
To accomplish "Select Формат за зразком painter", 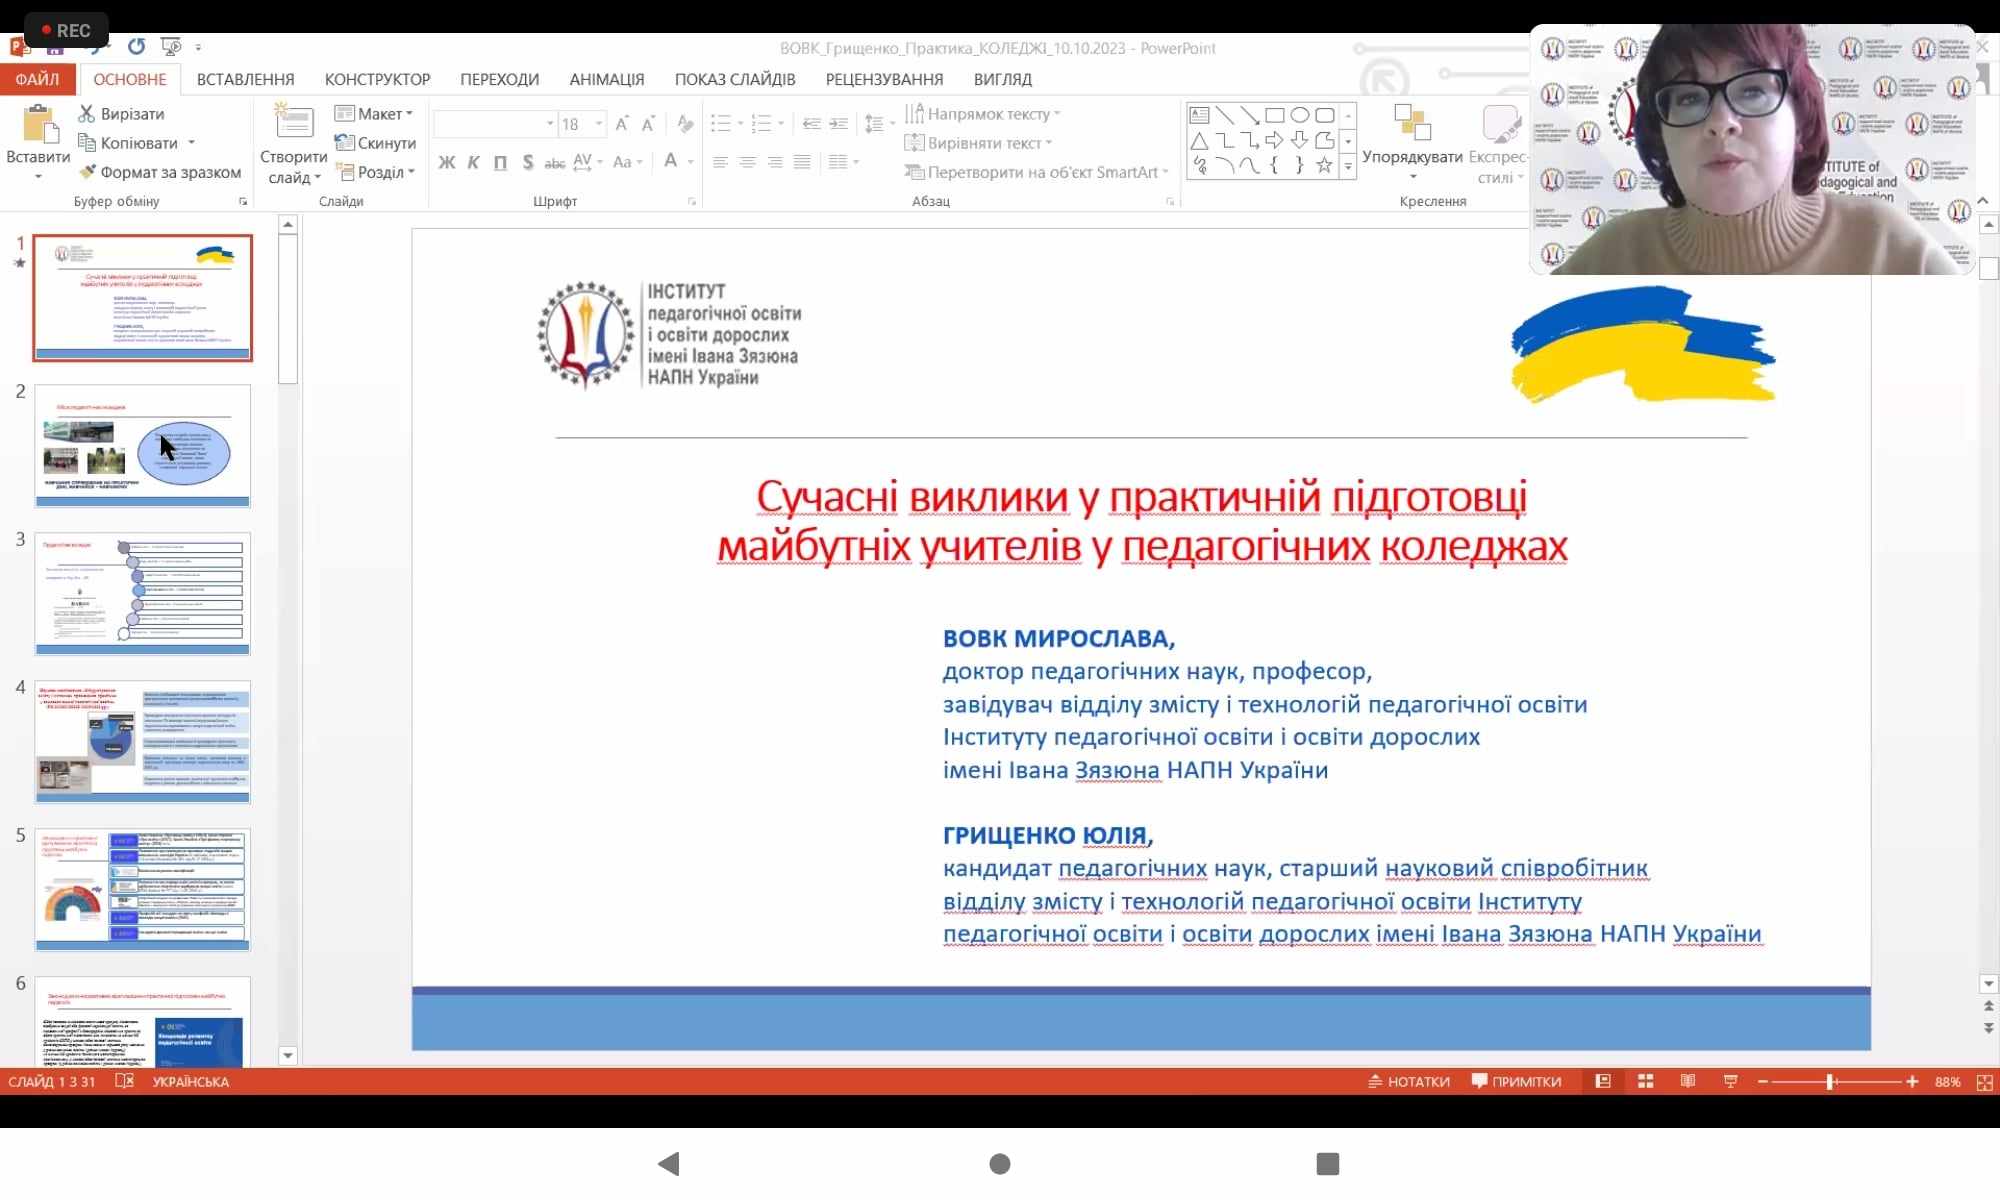I will pyautogui.click(x=161, y=172).
